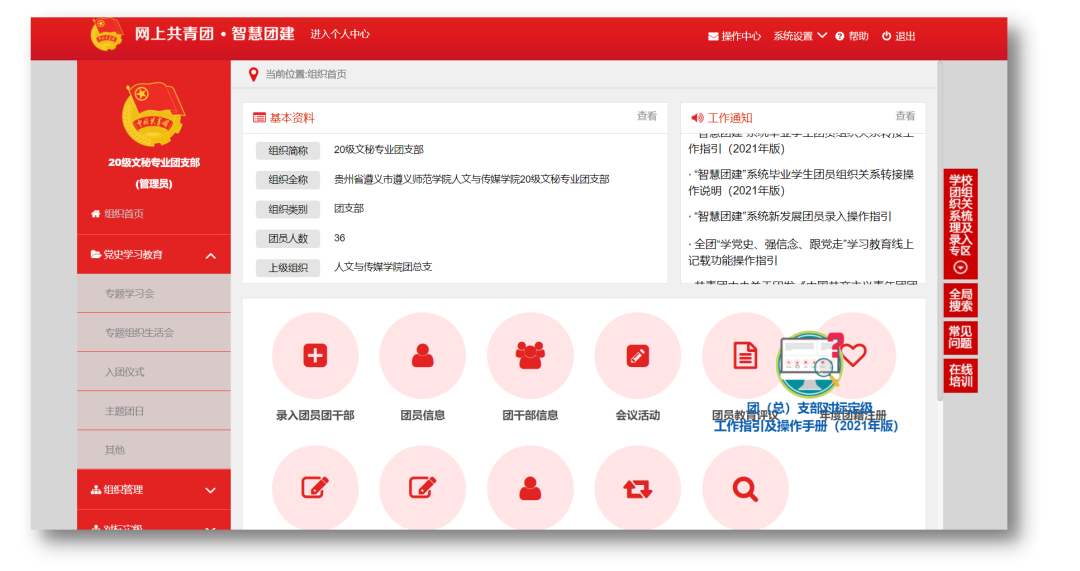Select 入团仪式 in the sidebar

click(x=125, y=372)
